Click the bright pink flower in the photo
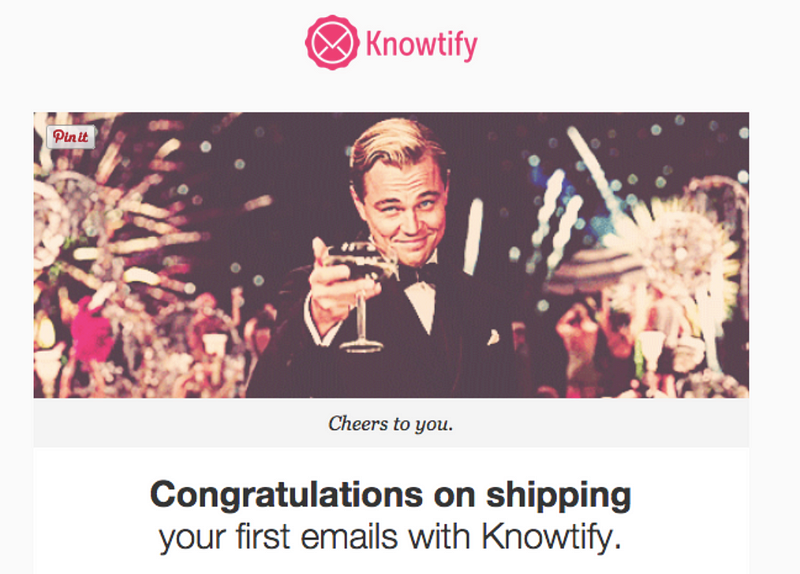This screenshot has height=574, width=800. [91, 328]
